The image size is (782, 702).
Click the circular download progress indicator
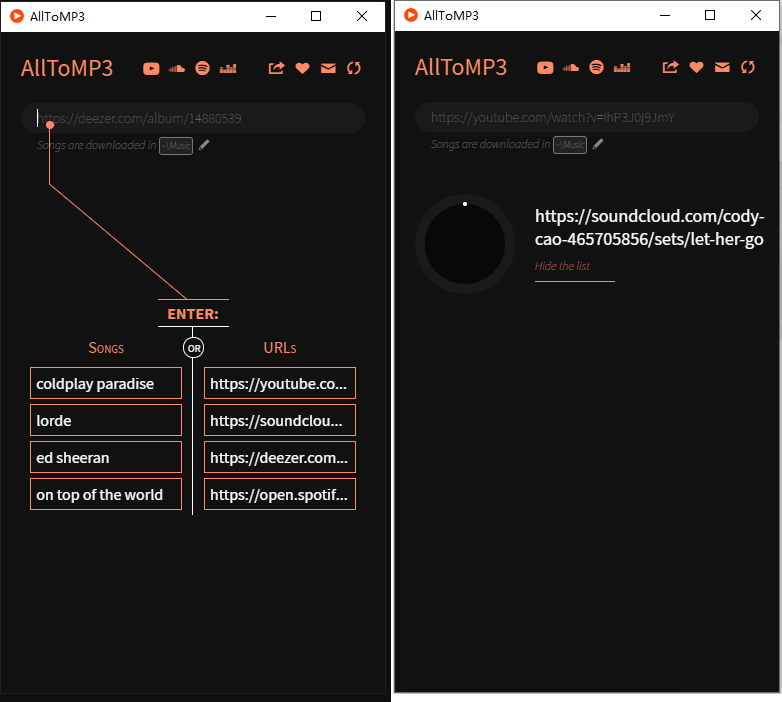pos(465,244)
